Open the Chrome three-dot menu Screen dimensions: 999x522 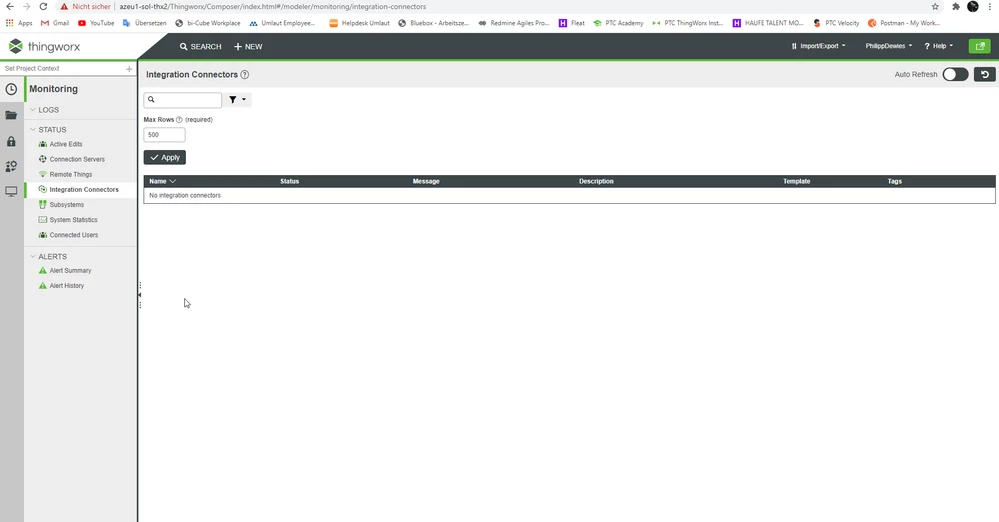(989, 6)
